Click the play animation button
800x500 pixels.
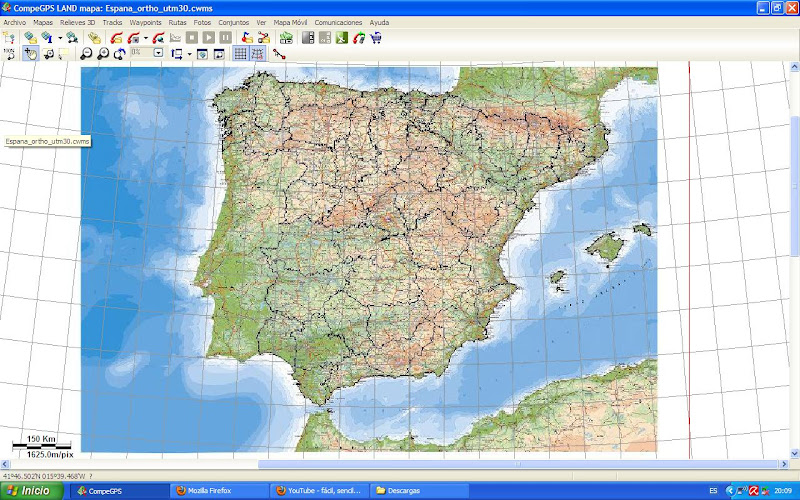click(x=209, y=37)
